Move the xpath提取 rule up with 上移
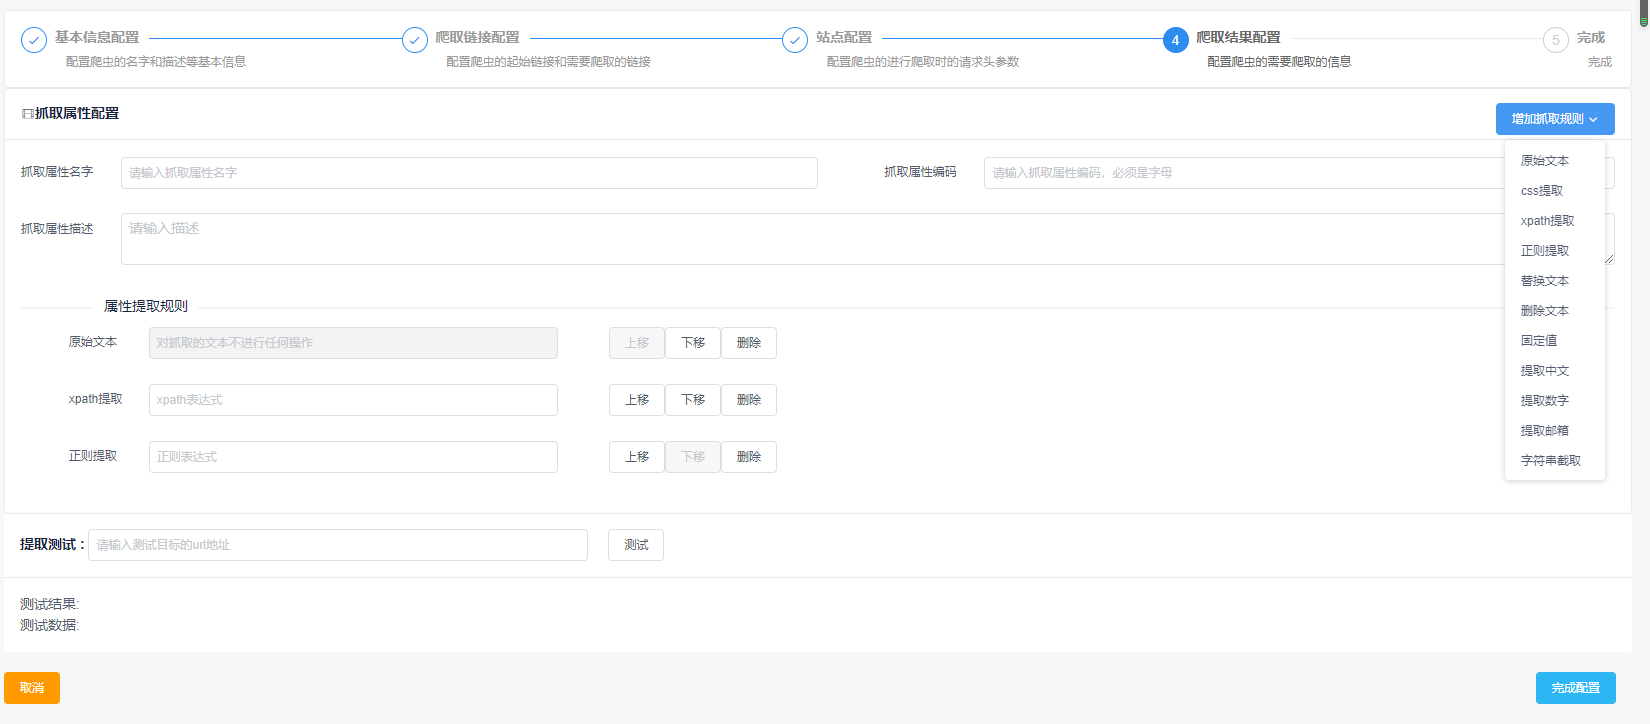The image size is (1650, 724). click(x=637, y=400)
